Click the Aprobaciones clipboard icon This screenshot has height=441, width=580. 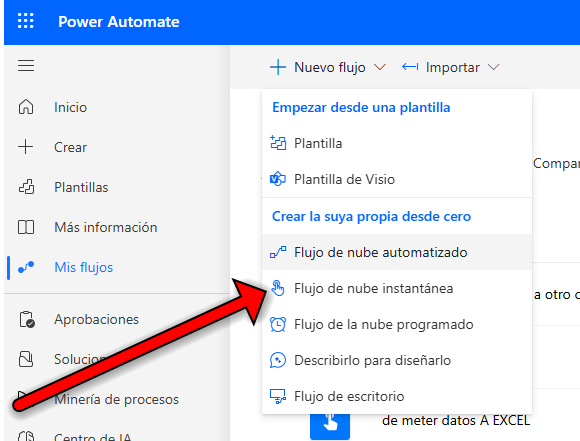(27, 319)
